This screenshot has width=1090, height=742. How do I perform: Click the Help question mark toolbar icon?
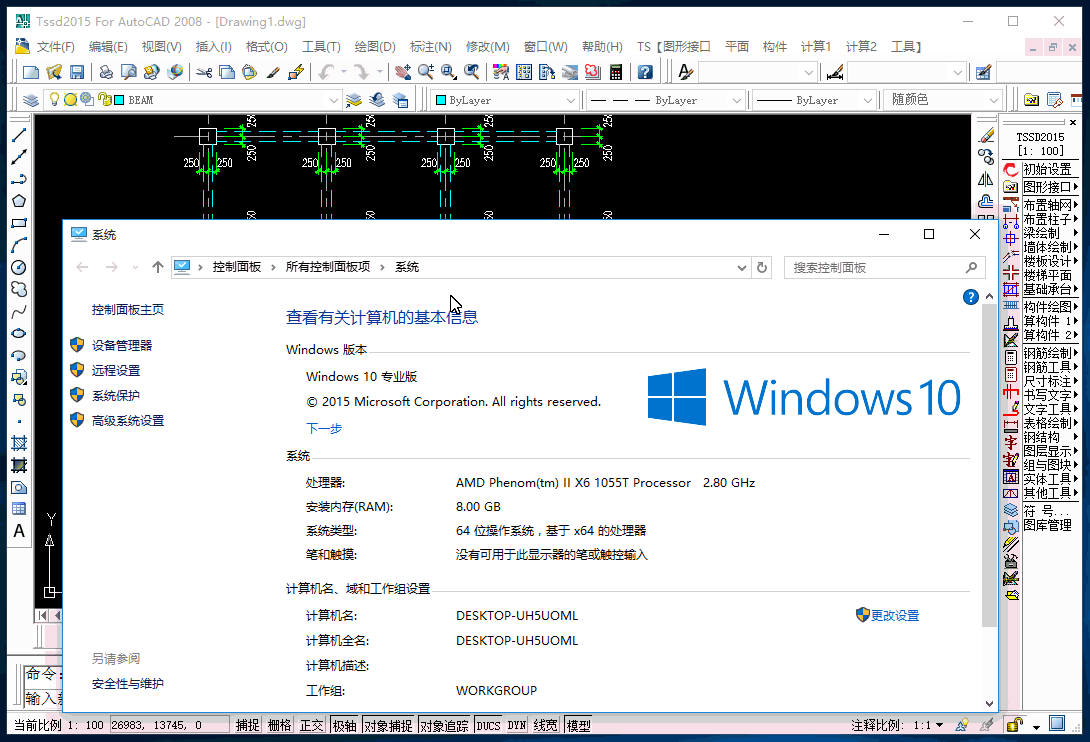(645, 72)
